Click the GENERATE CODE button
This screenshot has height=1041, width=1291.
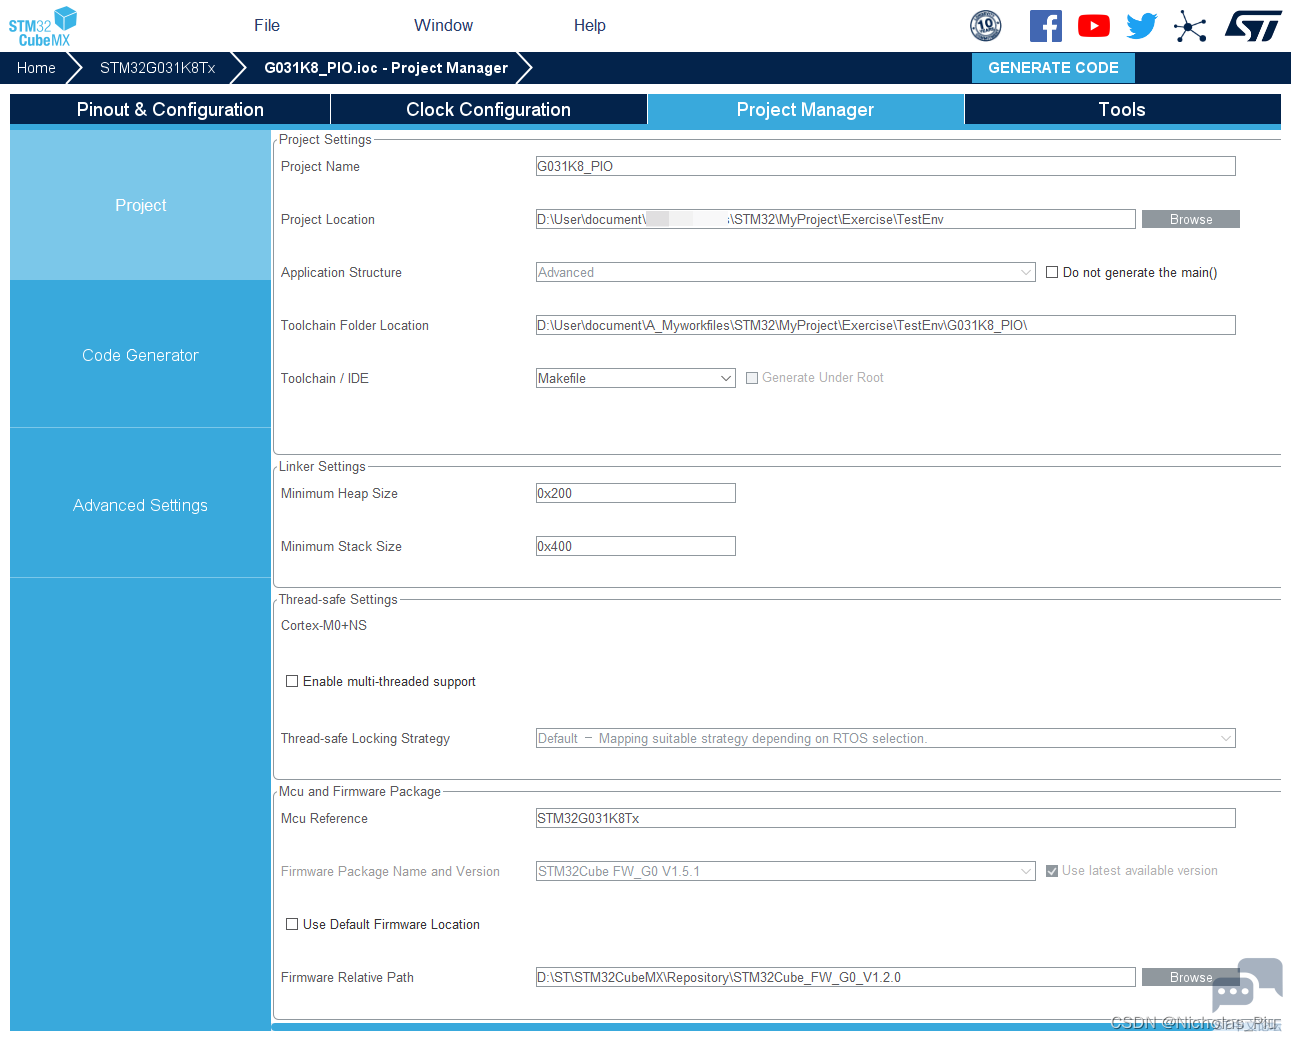click(1053, 67)
